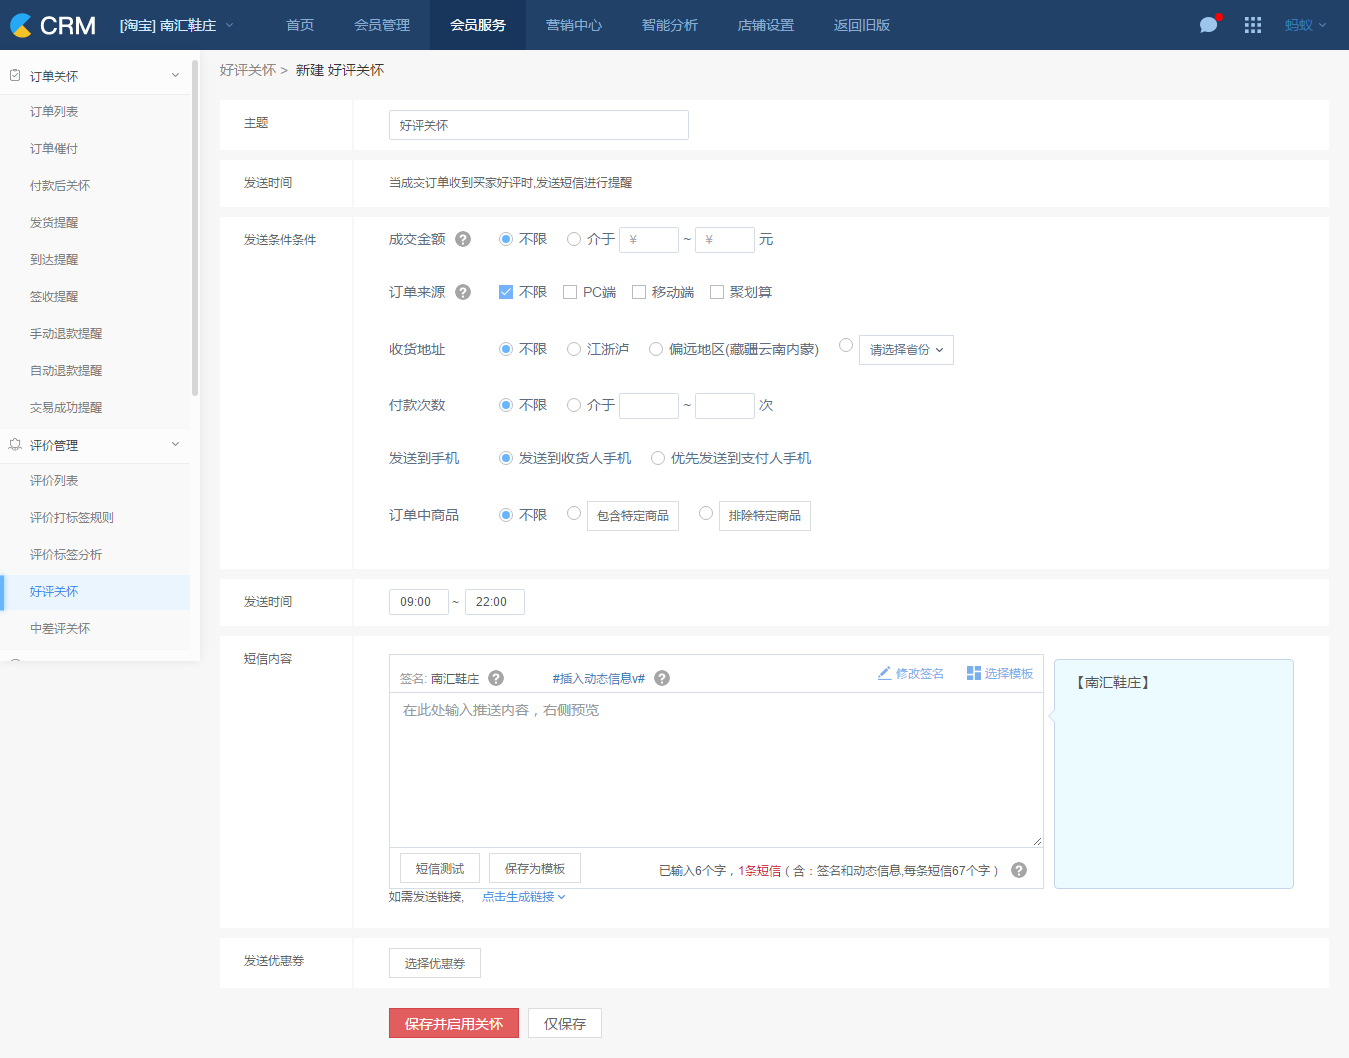Open 中差评关怀 in the sidebar
This screenshot has width=1349, height=1058.
point(60,628)
